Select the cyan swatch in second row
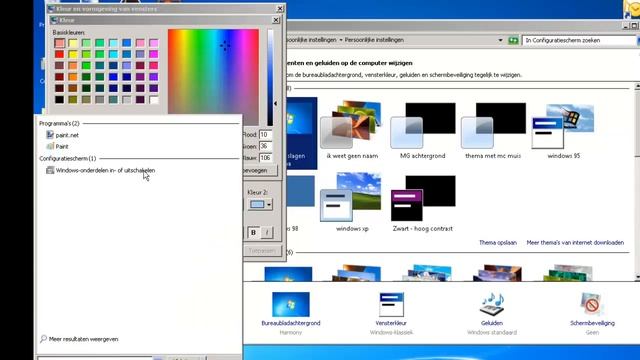 pyautogui.click(x=113, y=54)
